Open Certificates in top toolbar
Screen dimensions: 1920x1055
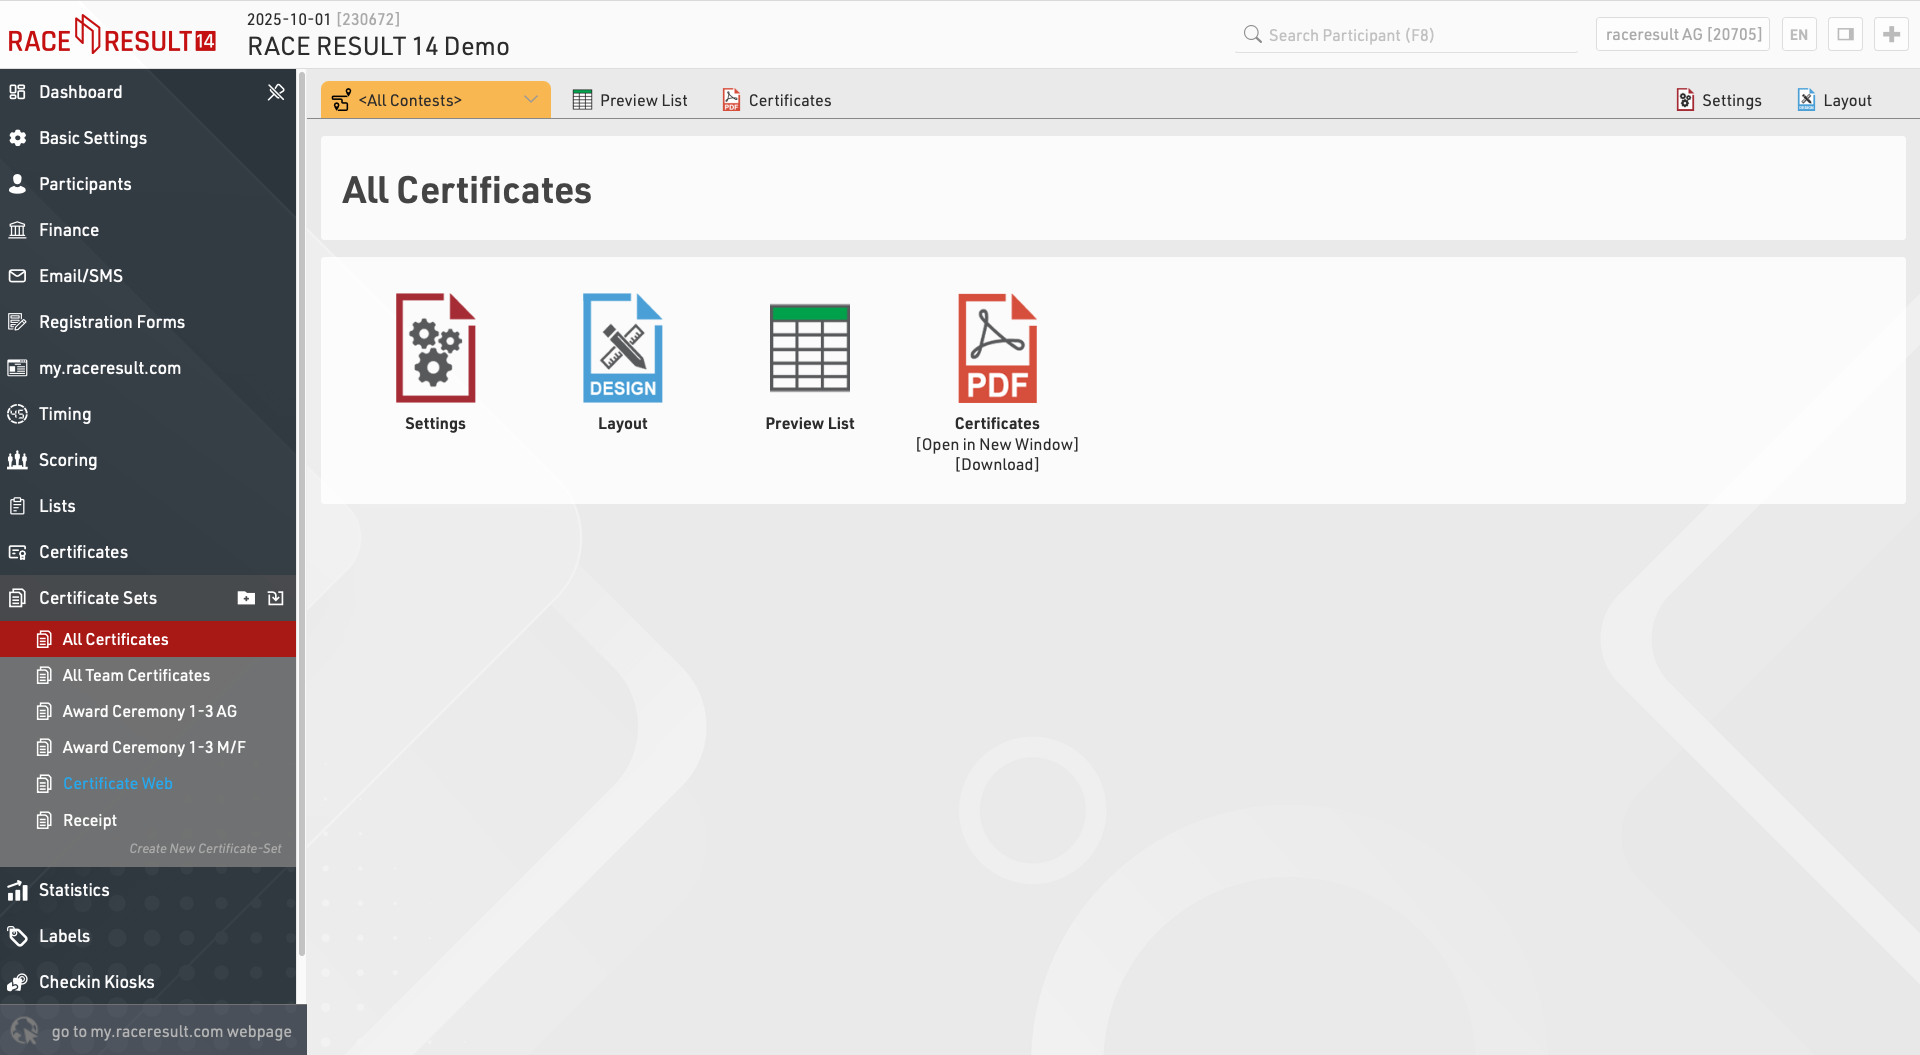pyautogui.click(x=777, y=100)
